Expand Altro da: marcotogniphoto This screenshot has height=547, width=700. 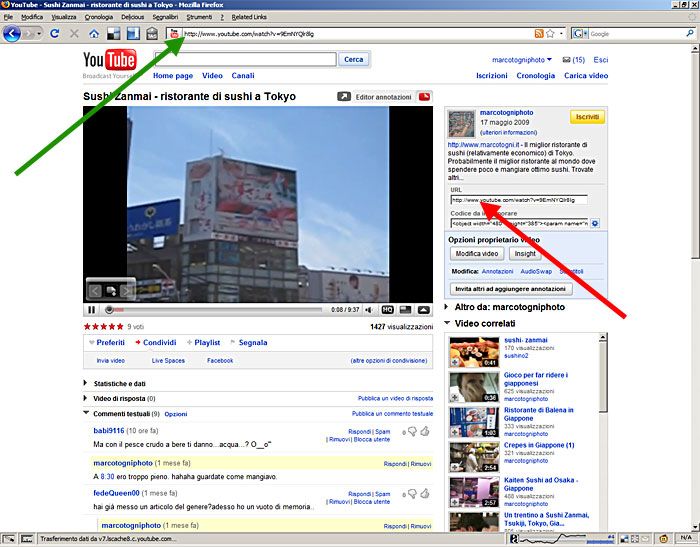446,307
